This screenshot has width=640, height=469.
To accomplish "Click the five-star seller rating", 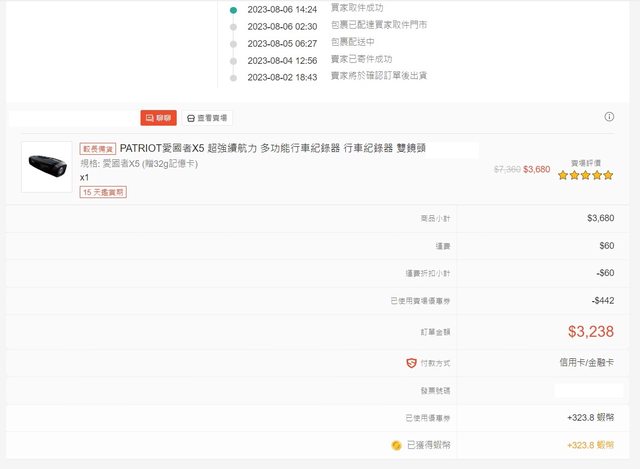I will [x=585, y=175].
